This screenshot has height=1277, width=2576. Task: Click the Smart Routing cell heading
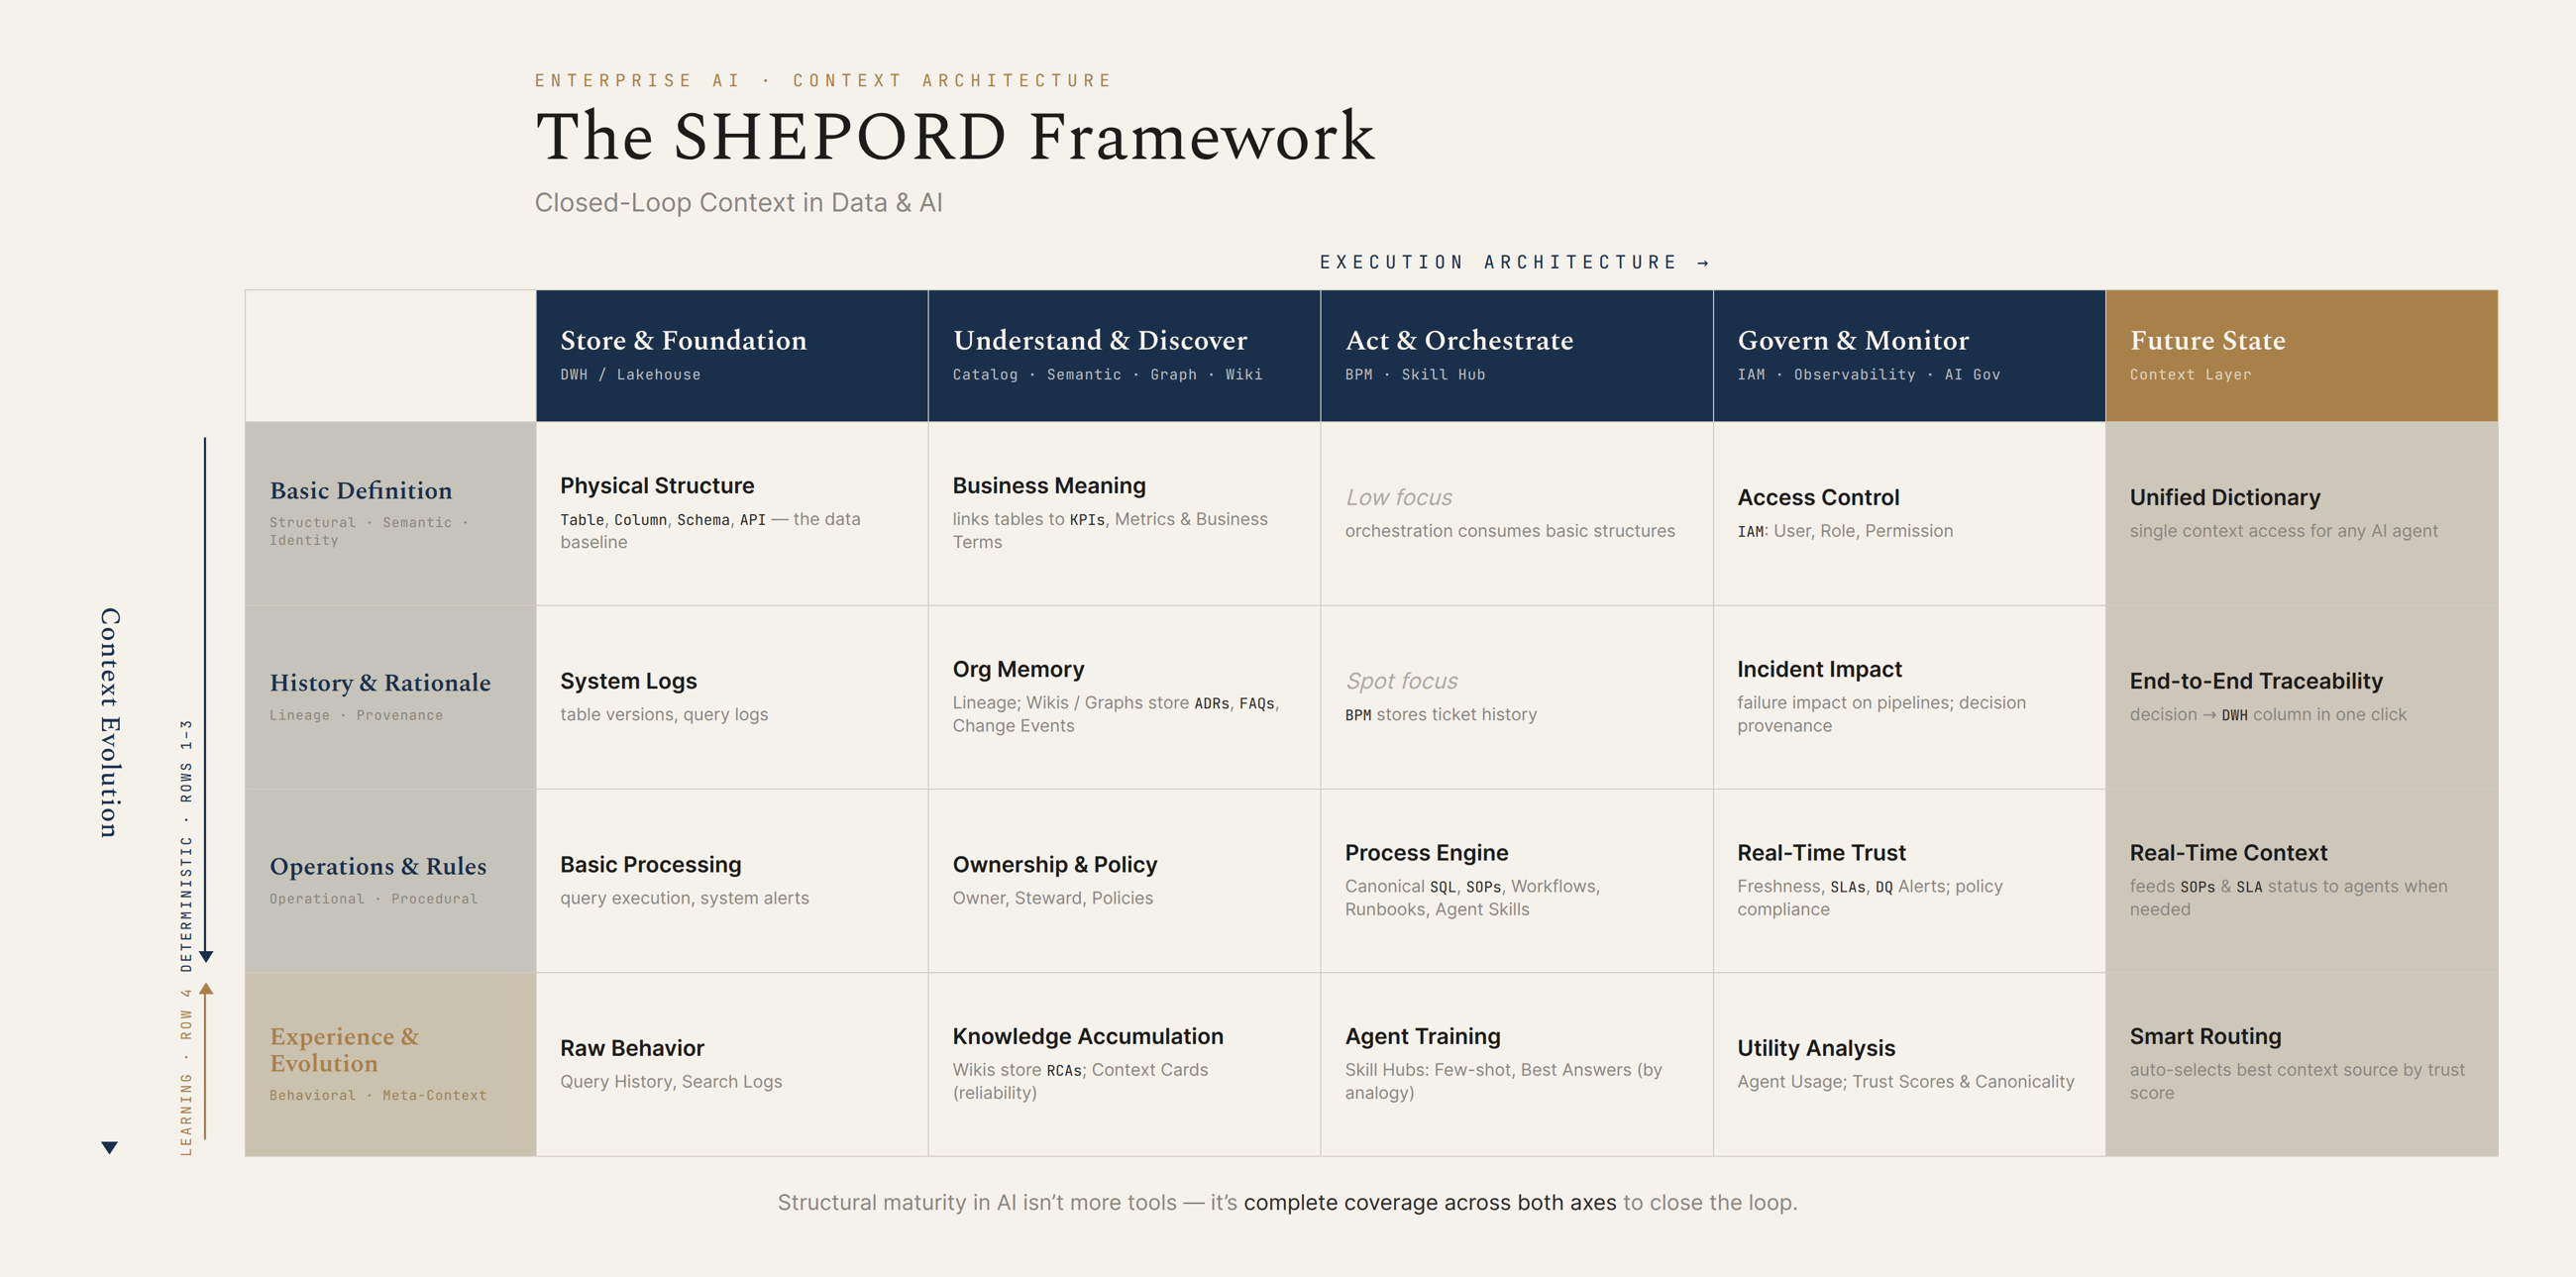tap(2205, 1037)
